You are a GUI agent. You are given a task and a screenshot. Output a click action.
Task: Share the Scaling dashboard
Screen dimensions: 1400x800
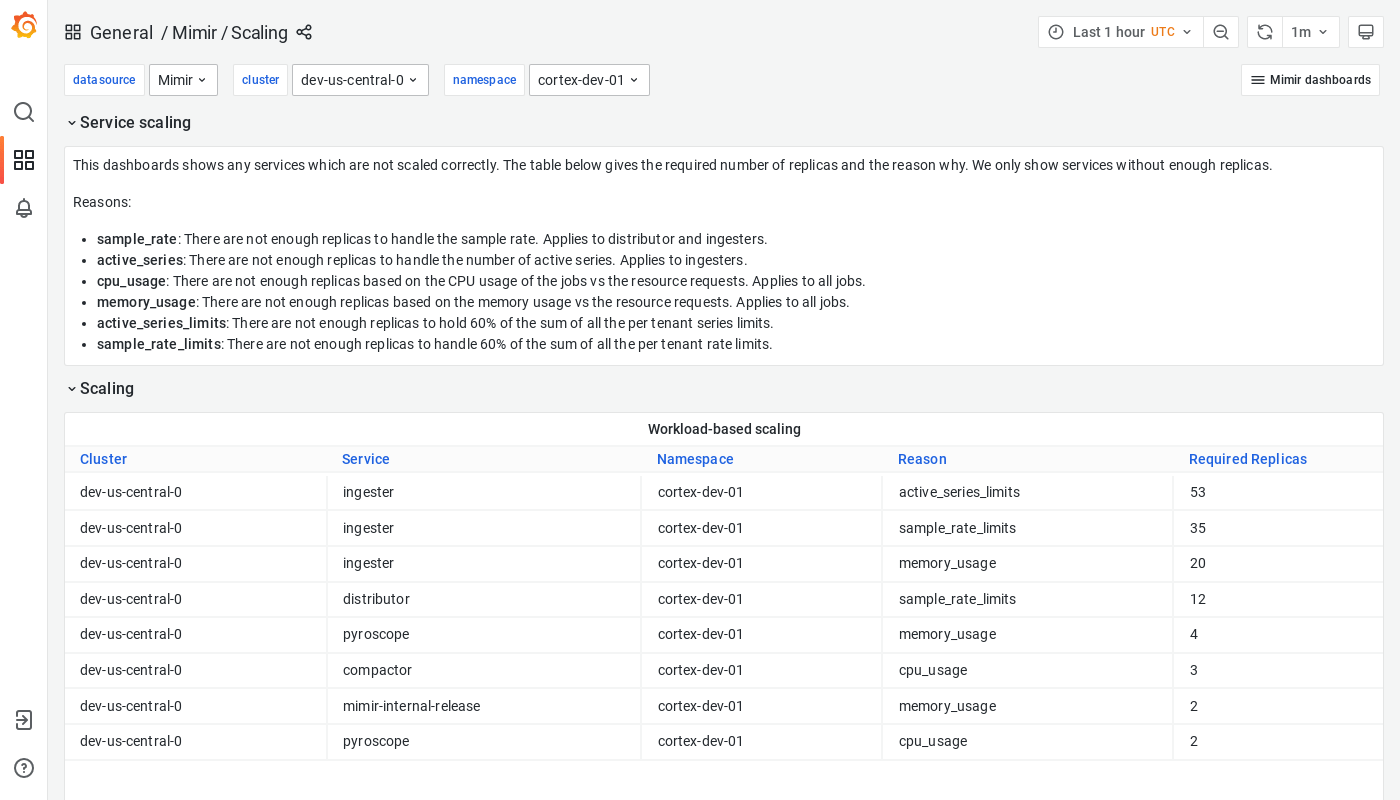coord(304,32)
